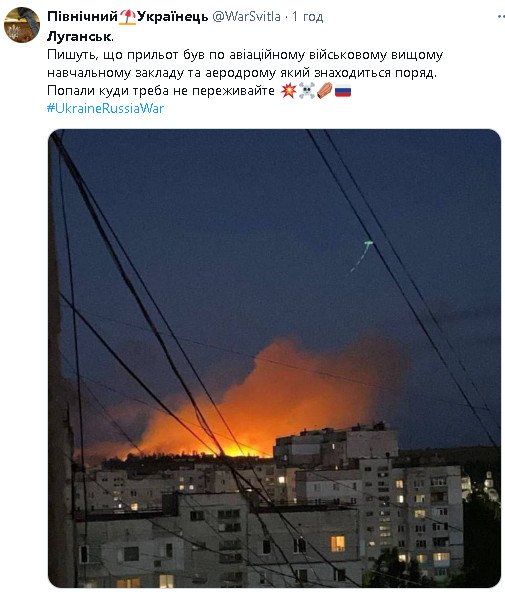Open the author's profile avatar
The image size is (505, 596).
coord(22,24)
